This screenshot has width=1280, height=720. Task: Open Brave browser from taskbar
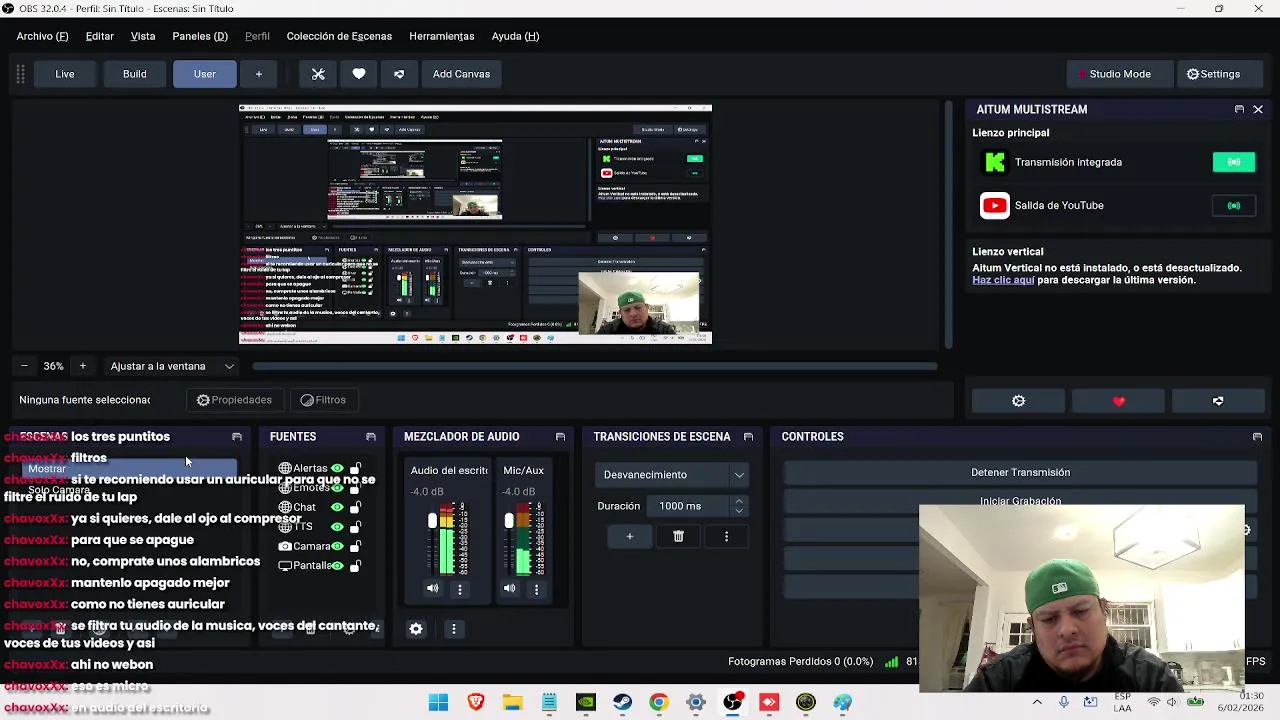(x=476, y=702)
